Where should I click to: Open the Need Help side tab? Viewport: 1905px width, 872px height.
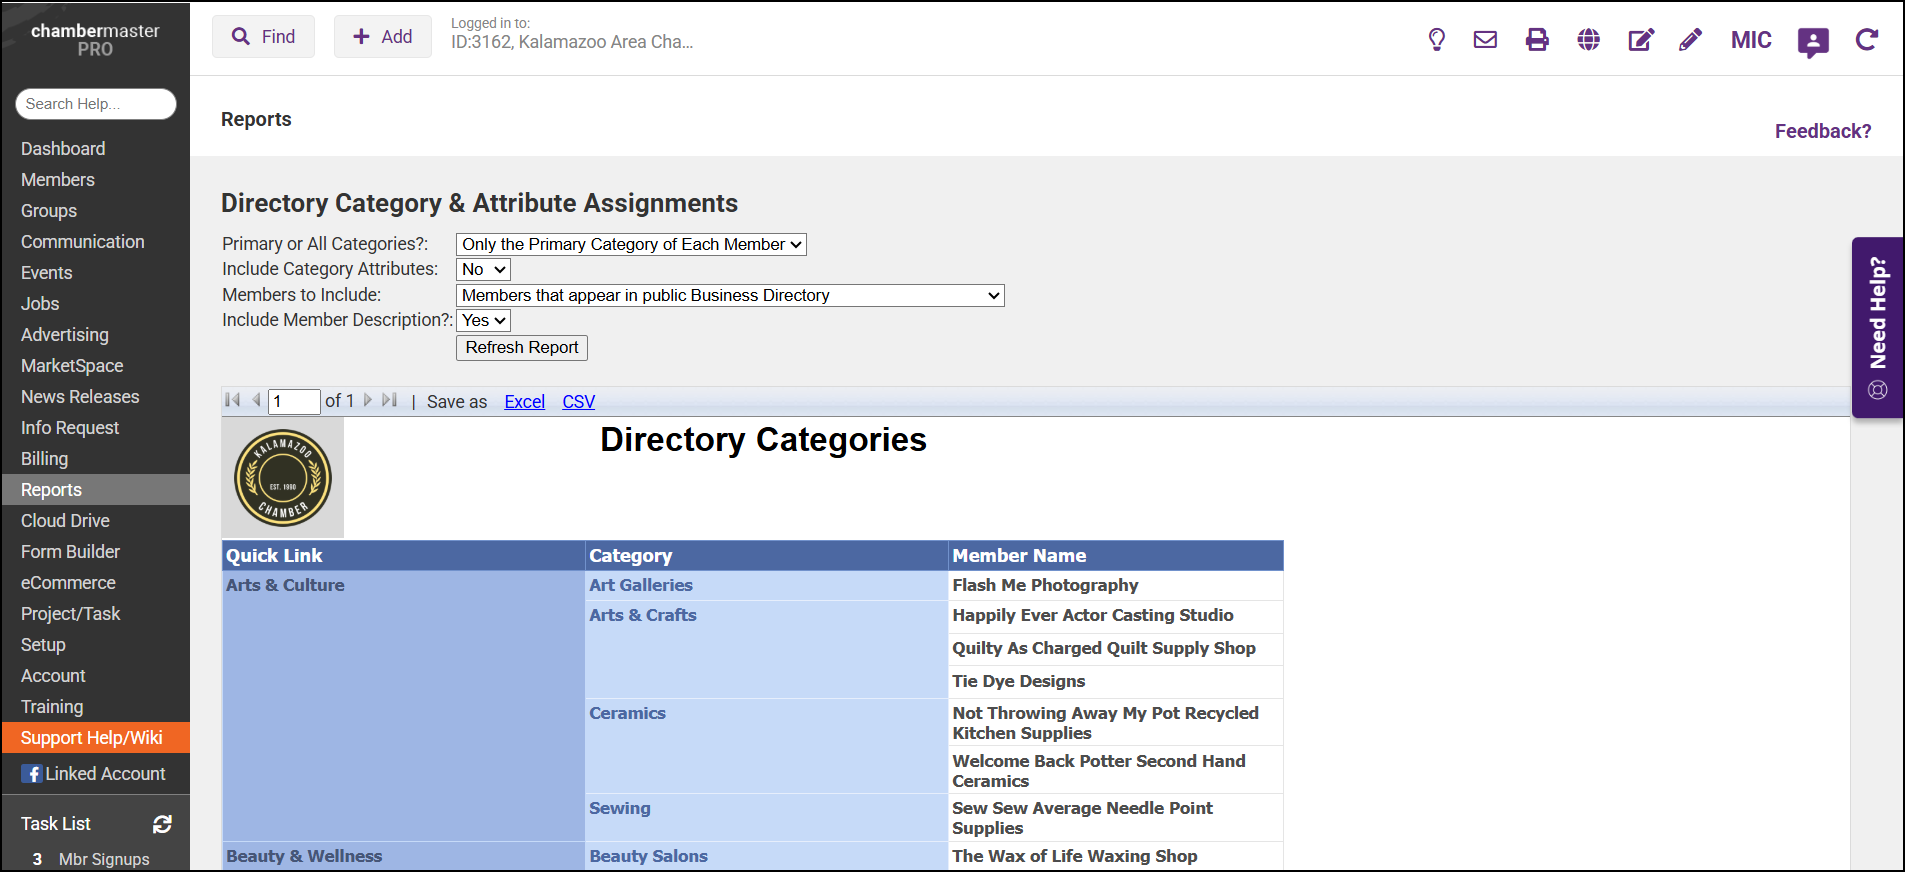click(1877, 327)
